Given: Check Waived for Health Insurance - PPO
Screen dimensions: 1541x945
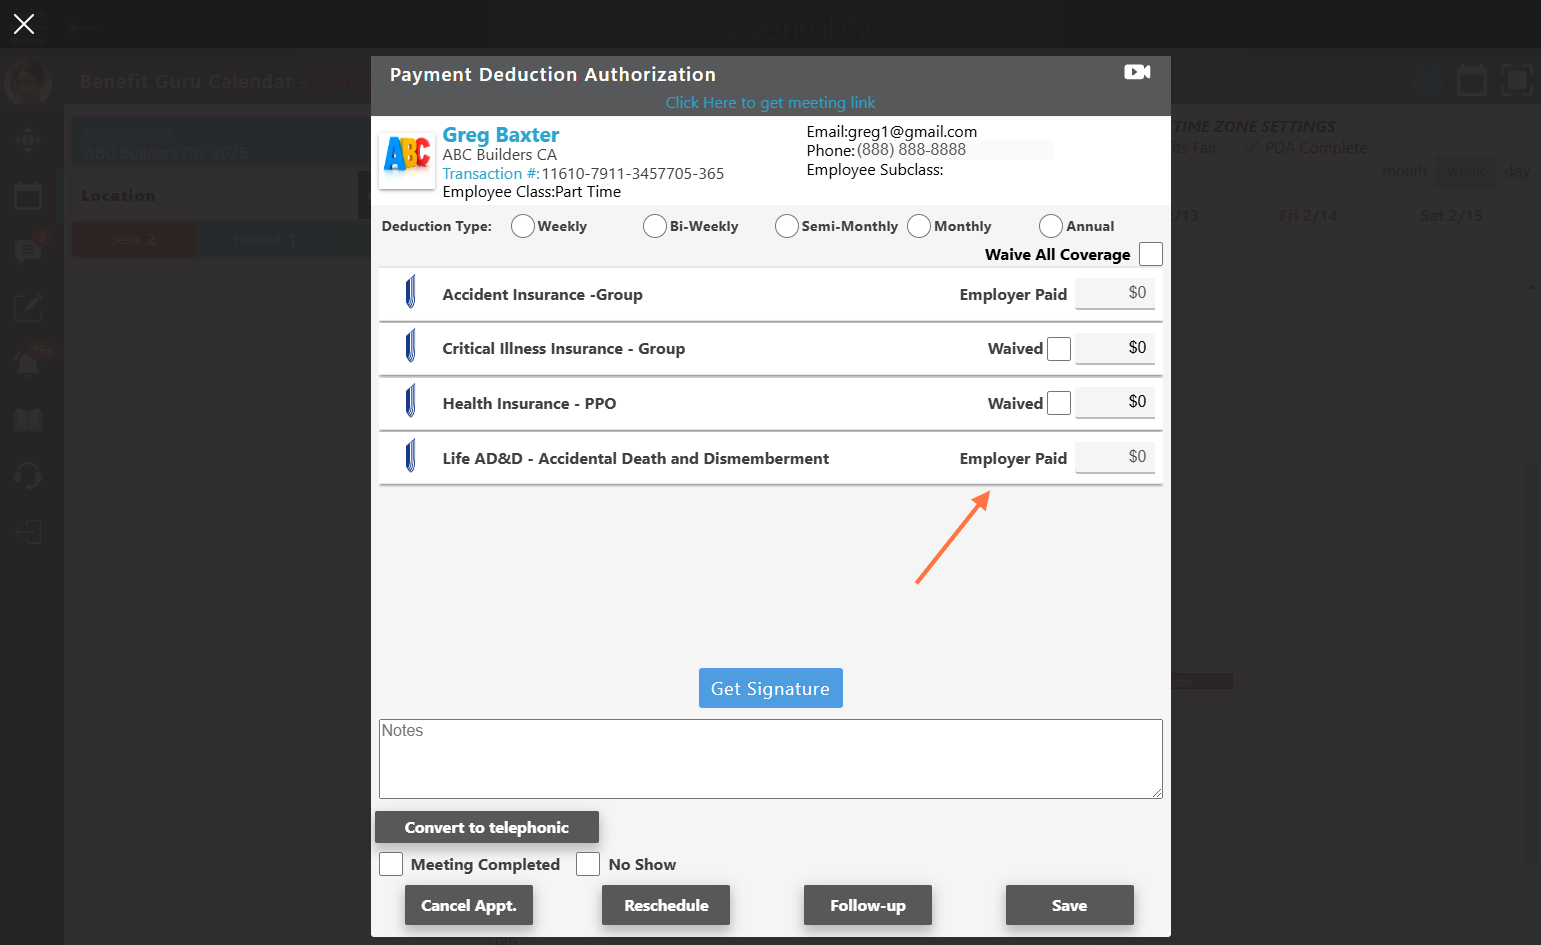Looking at the screenshot, I should point(1059,403).
